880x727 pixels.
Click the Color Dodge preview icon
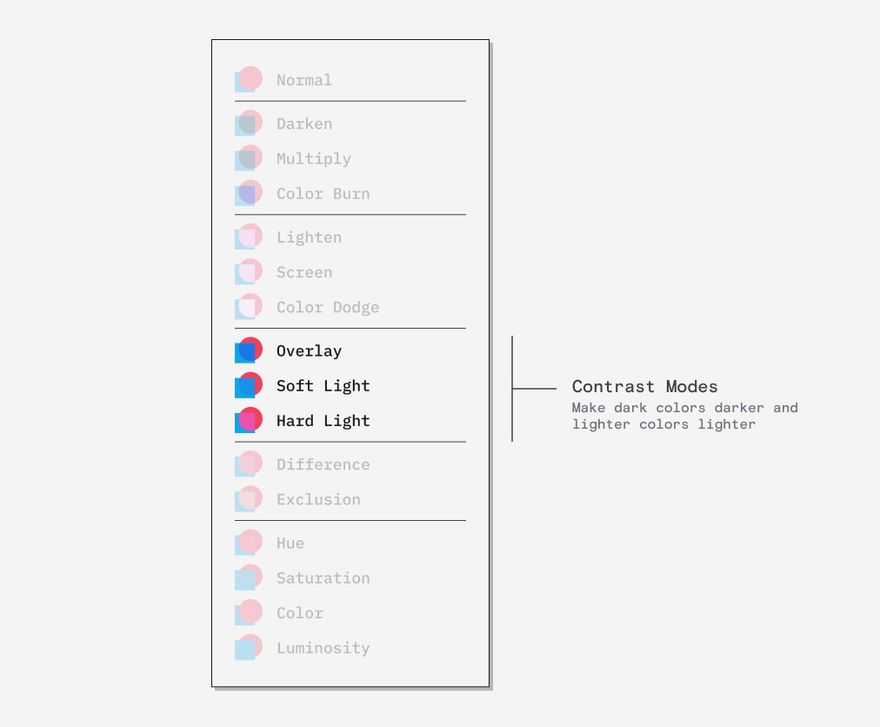249,307
